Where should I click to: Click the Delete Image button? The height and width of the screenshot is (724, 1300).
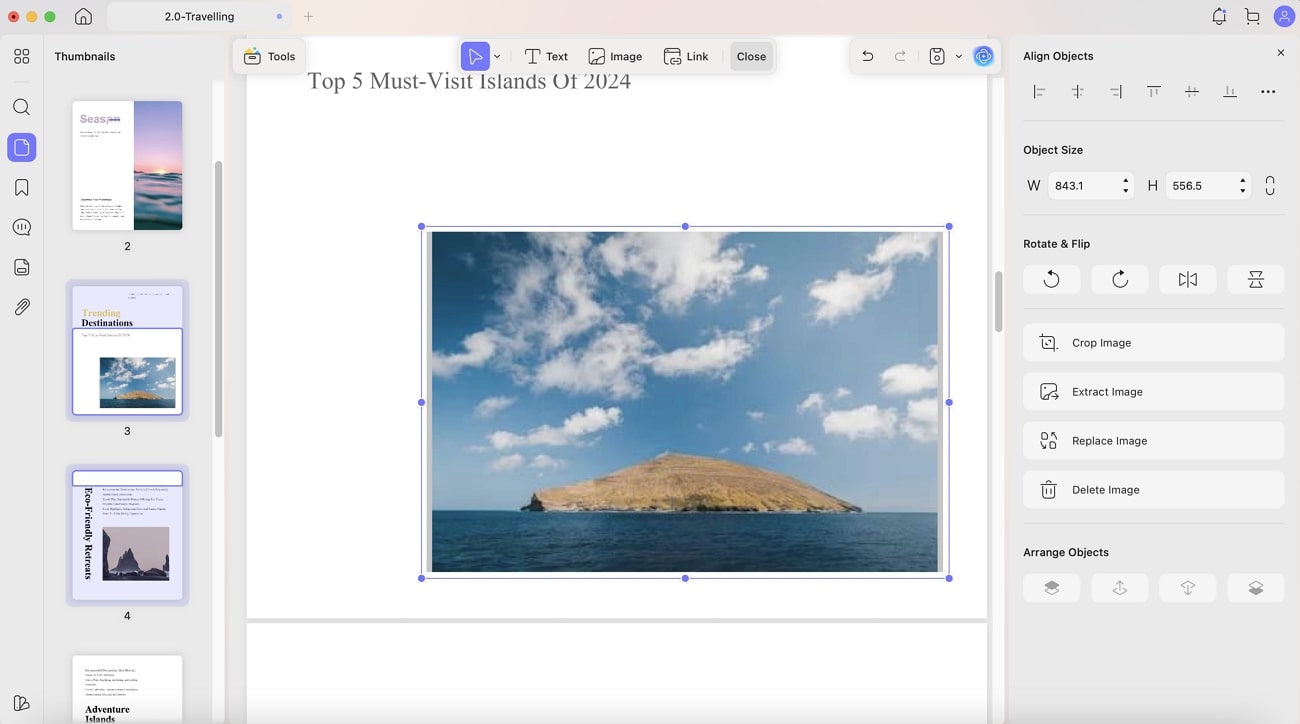coord(1153,489)
